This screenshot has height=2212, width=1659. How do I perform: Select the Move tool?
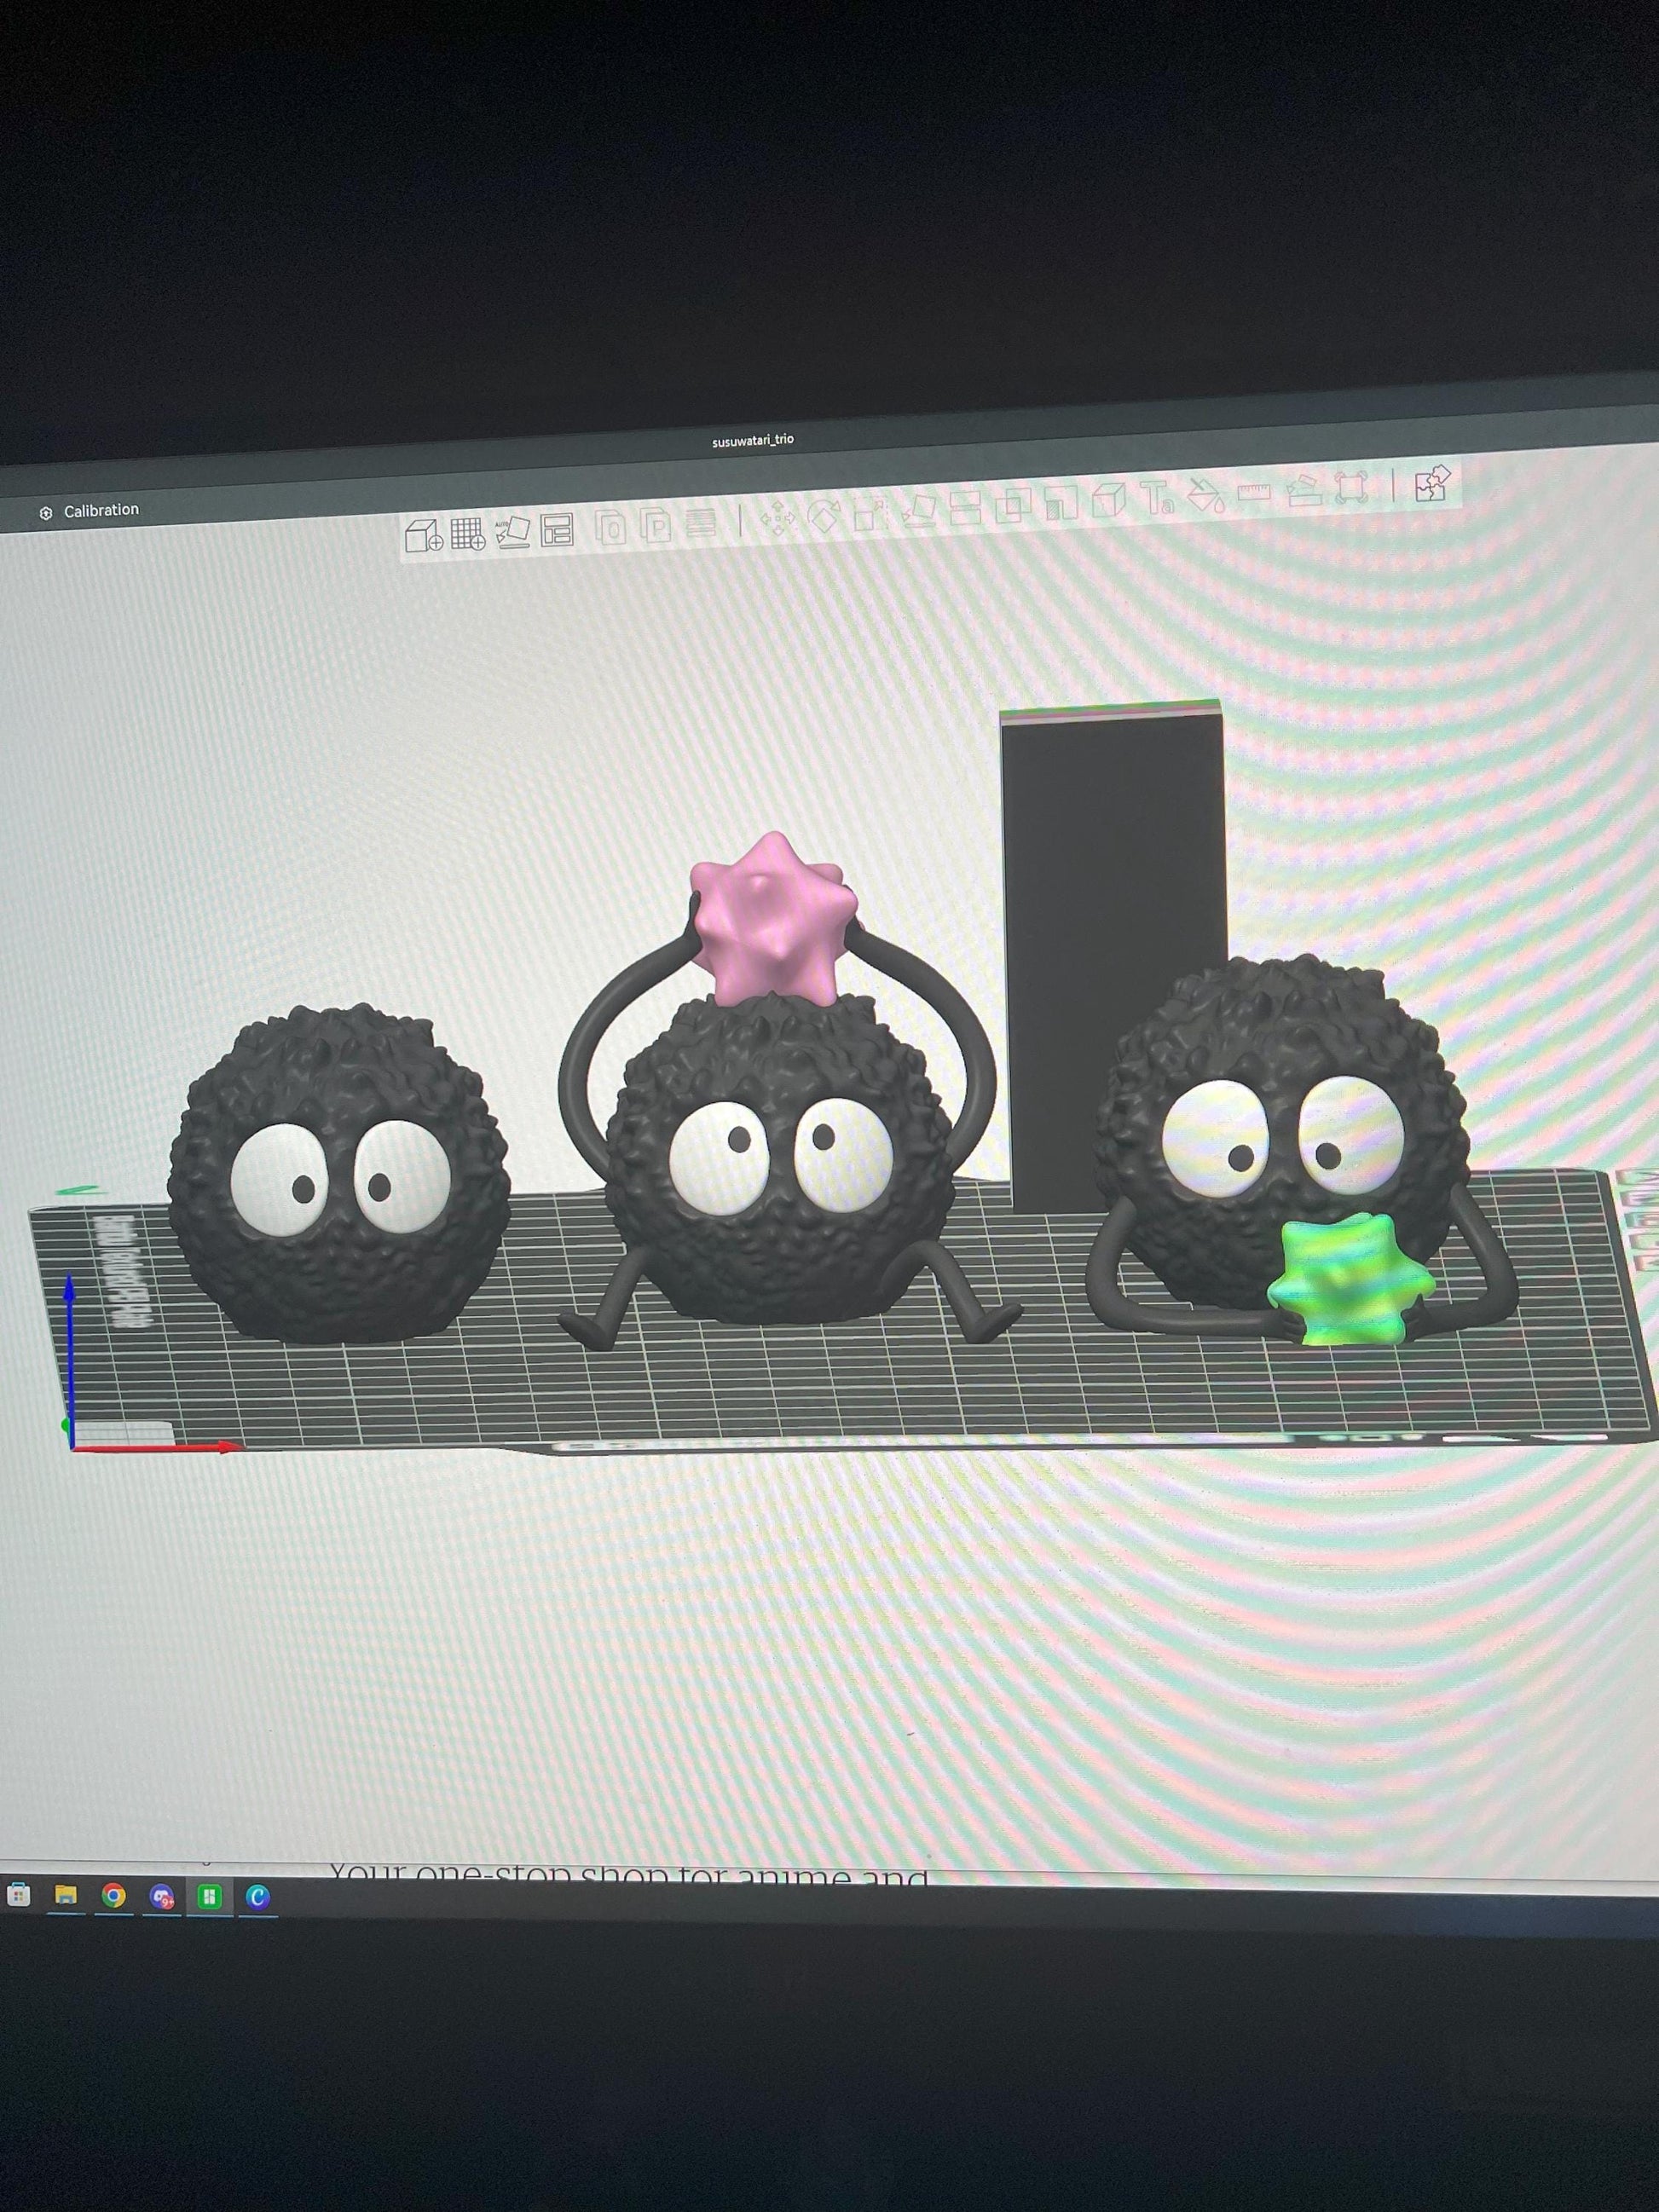[x=777, y=519]
